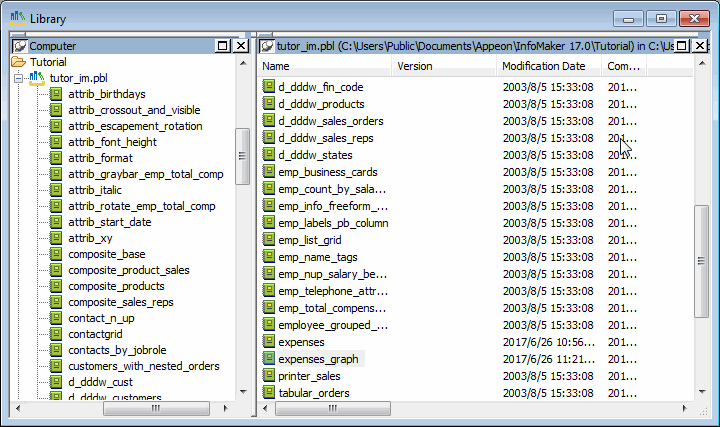Image resolution: width=720 pixels, height=427 pixels.
Task: Click the emp_name_tags report icon
Action: [269, 256]
